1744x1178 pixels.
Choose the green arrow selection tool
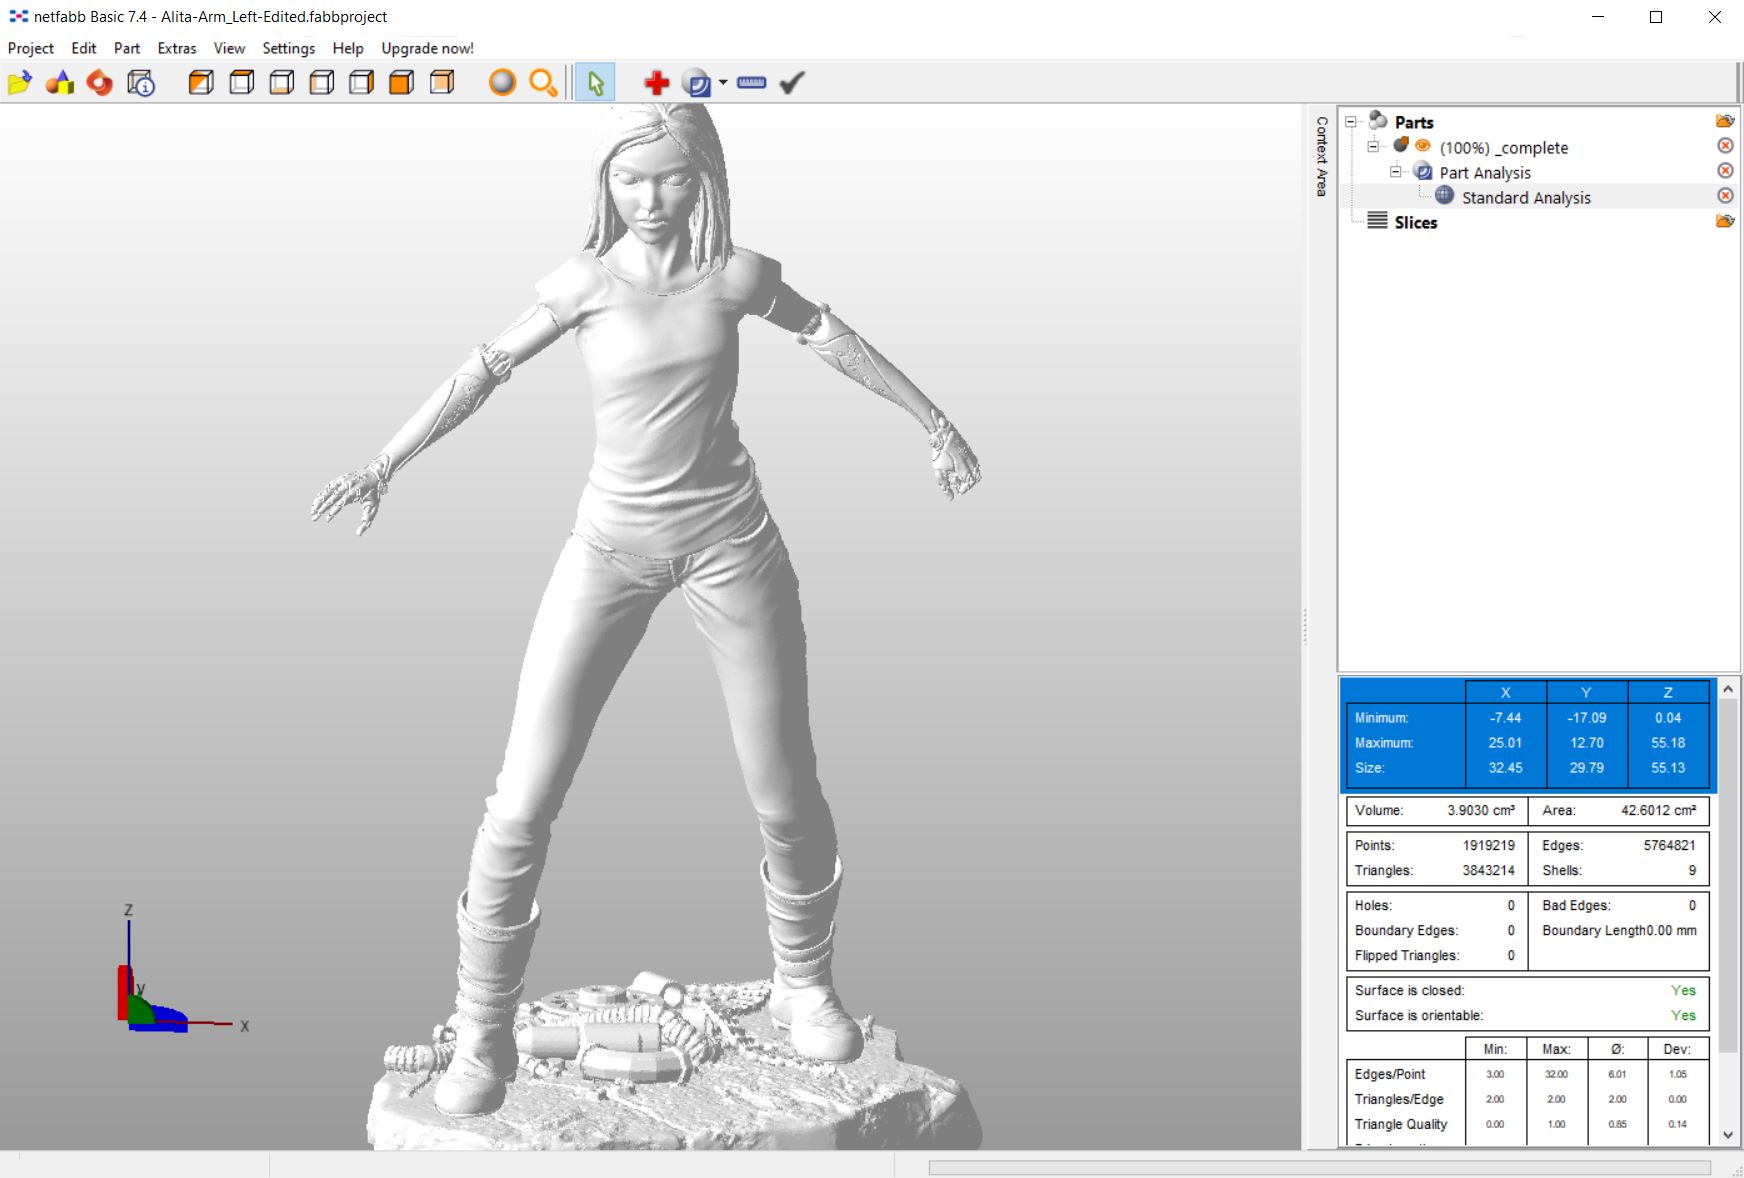click(596, 83)
